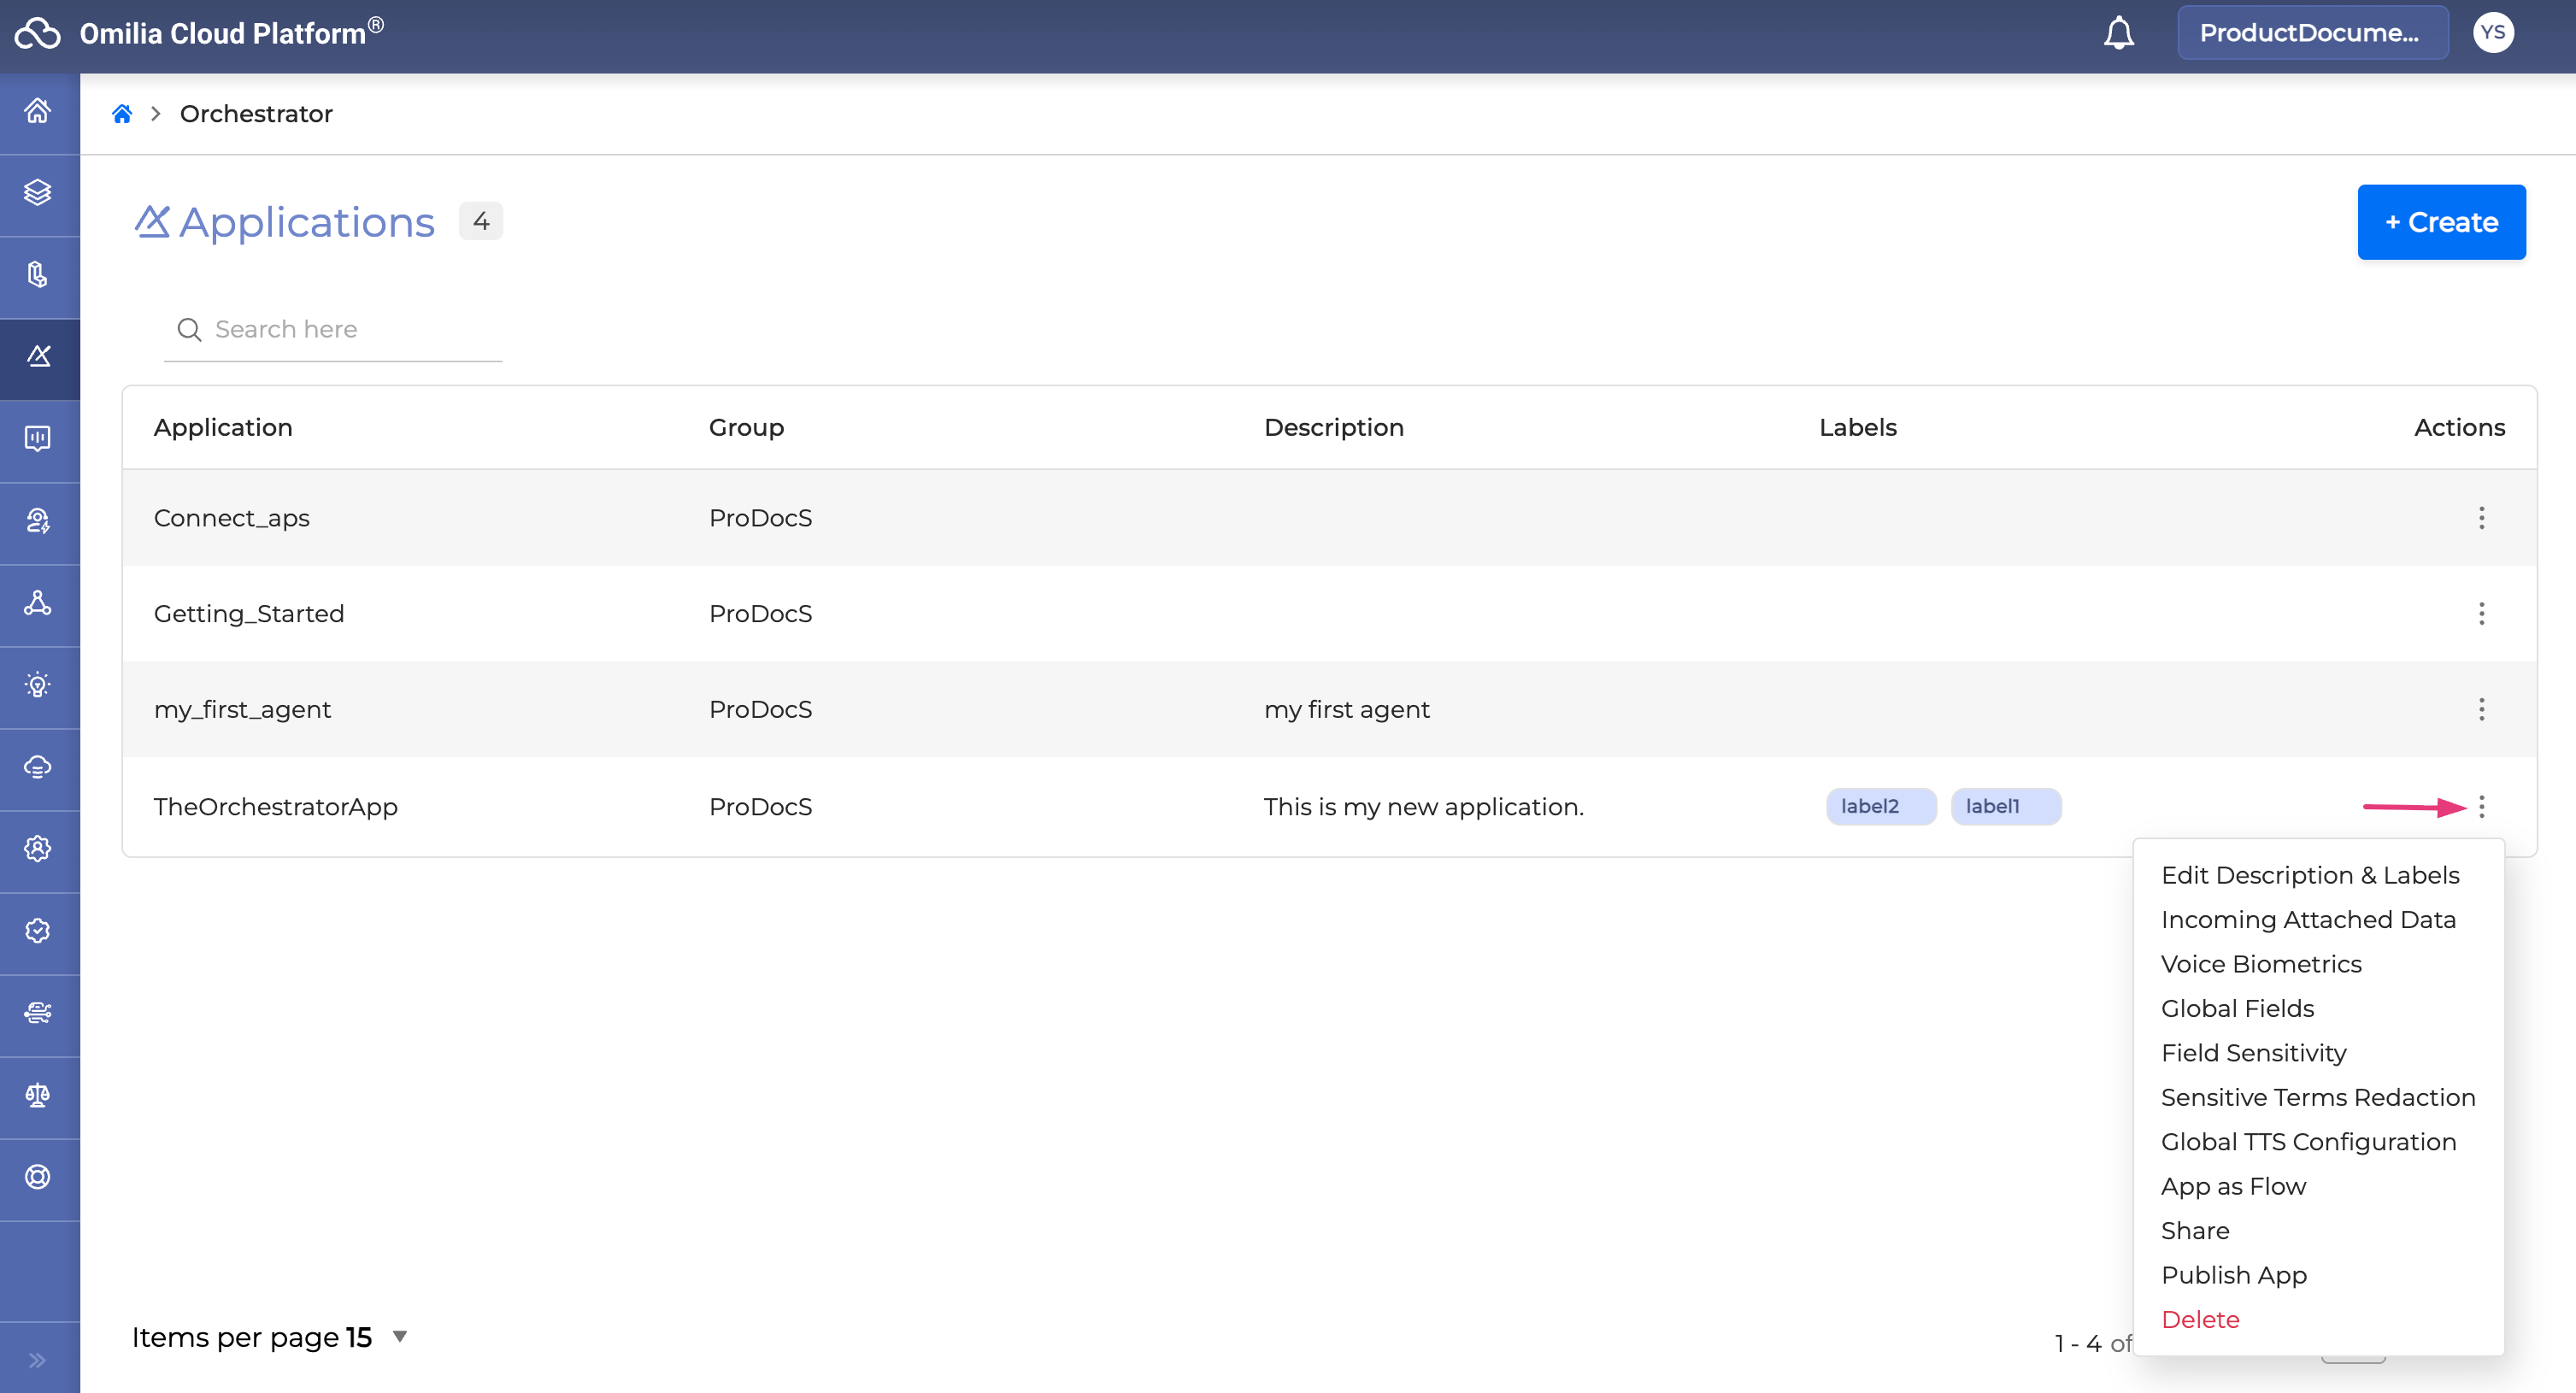The width and height of the screenshot is (2576, 1393).
Task: Select Delete in the context menu
Action: pyautogui.click(x=2200, y=1319)
